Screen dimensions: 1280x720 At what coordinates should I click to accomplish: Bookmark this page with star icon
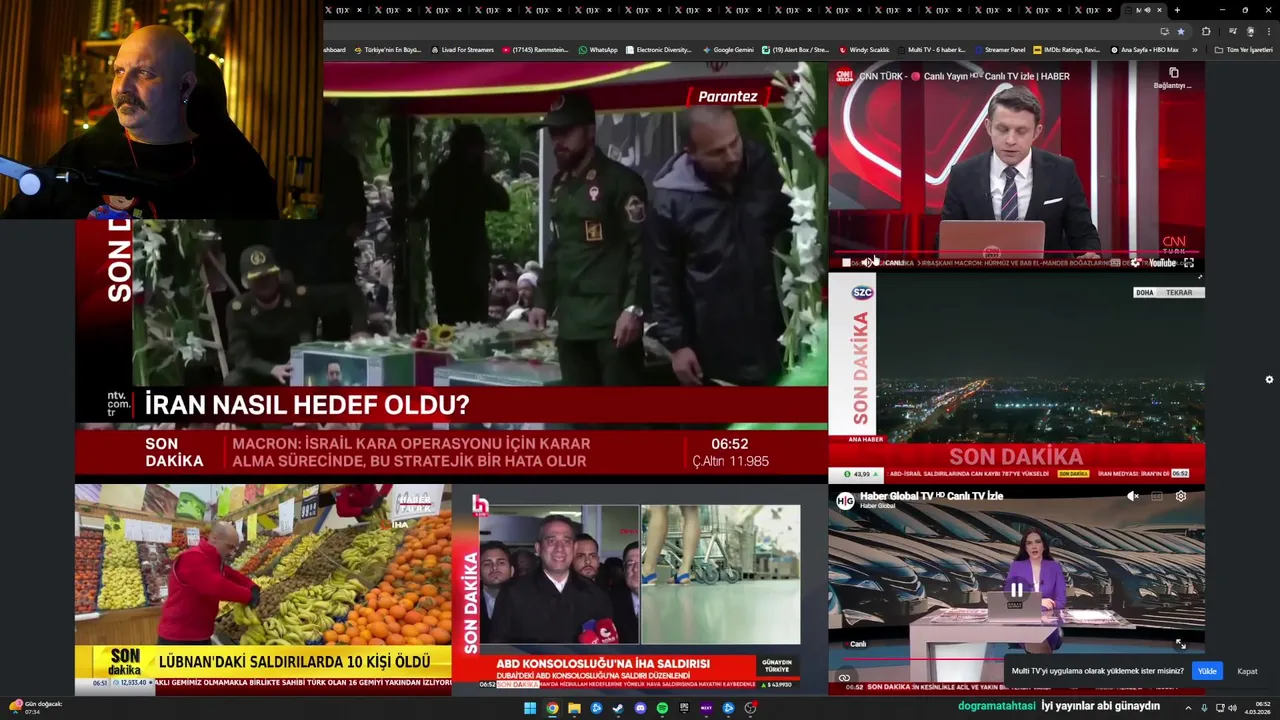(1181, 31)
